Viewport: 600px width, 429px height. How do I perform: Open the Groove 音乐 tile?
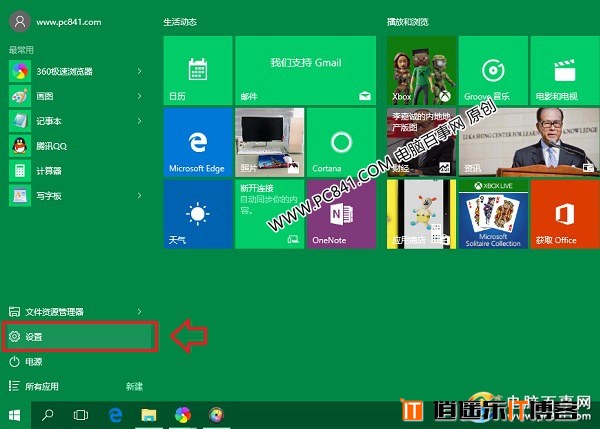(493, 70)
